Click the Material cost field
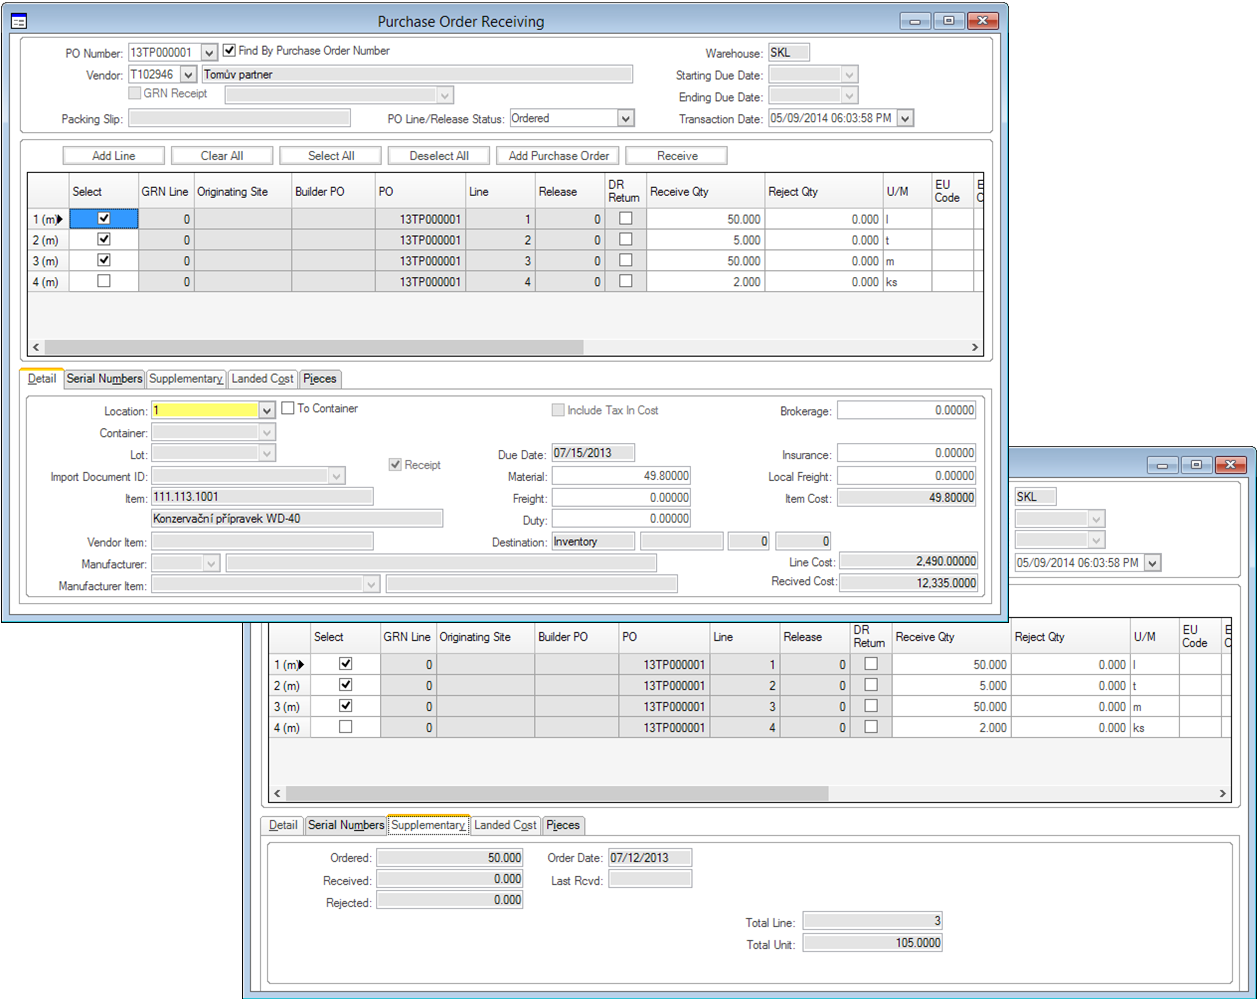The width and height of the screenshot is (1257, 999). (x=621, y=476)
